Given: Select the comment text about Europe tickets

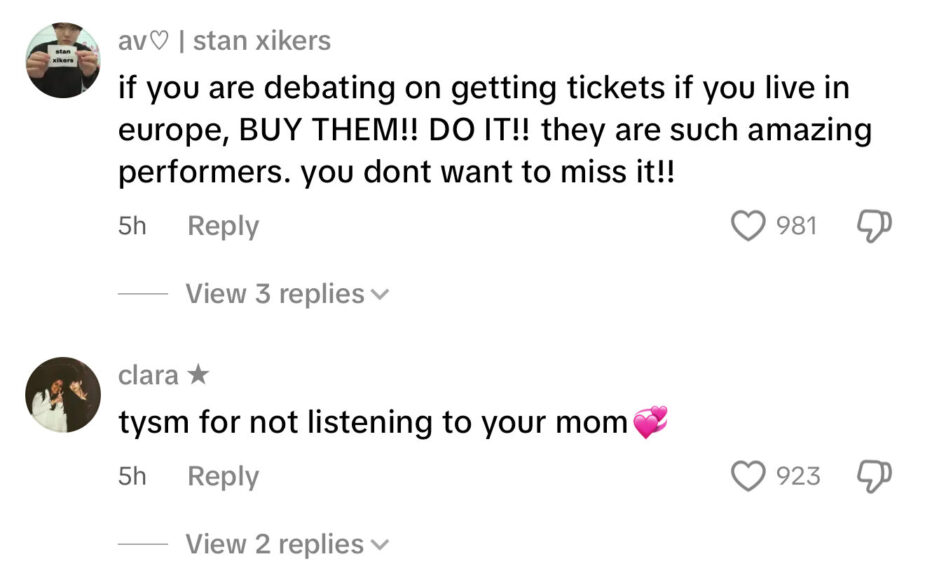Looking at the screenshot, I should click(x=480, y=130).
